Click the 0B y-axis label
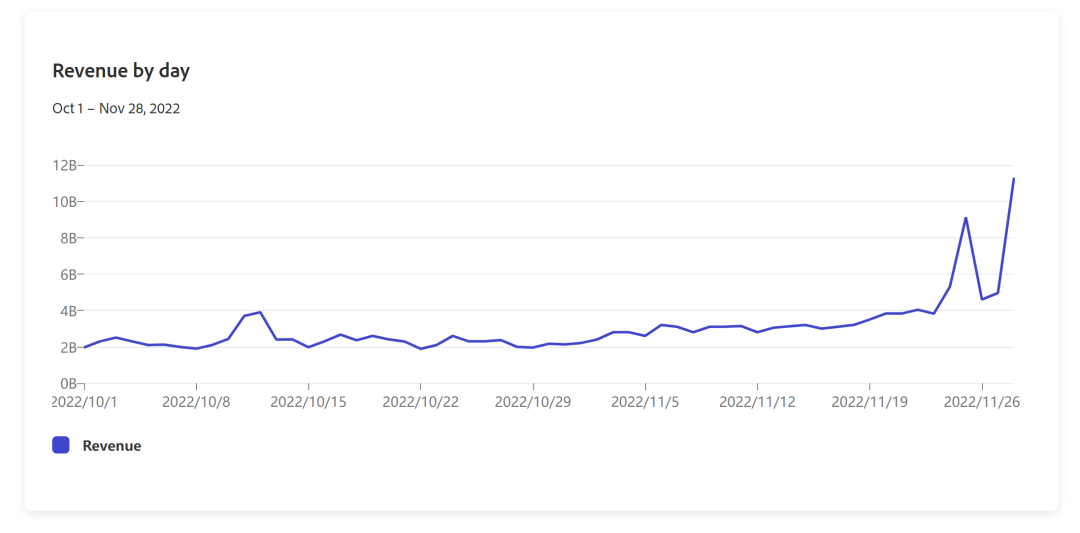The height and width of the screenshot is (533, 1080). [68, 384]
